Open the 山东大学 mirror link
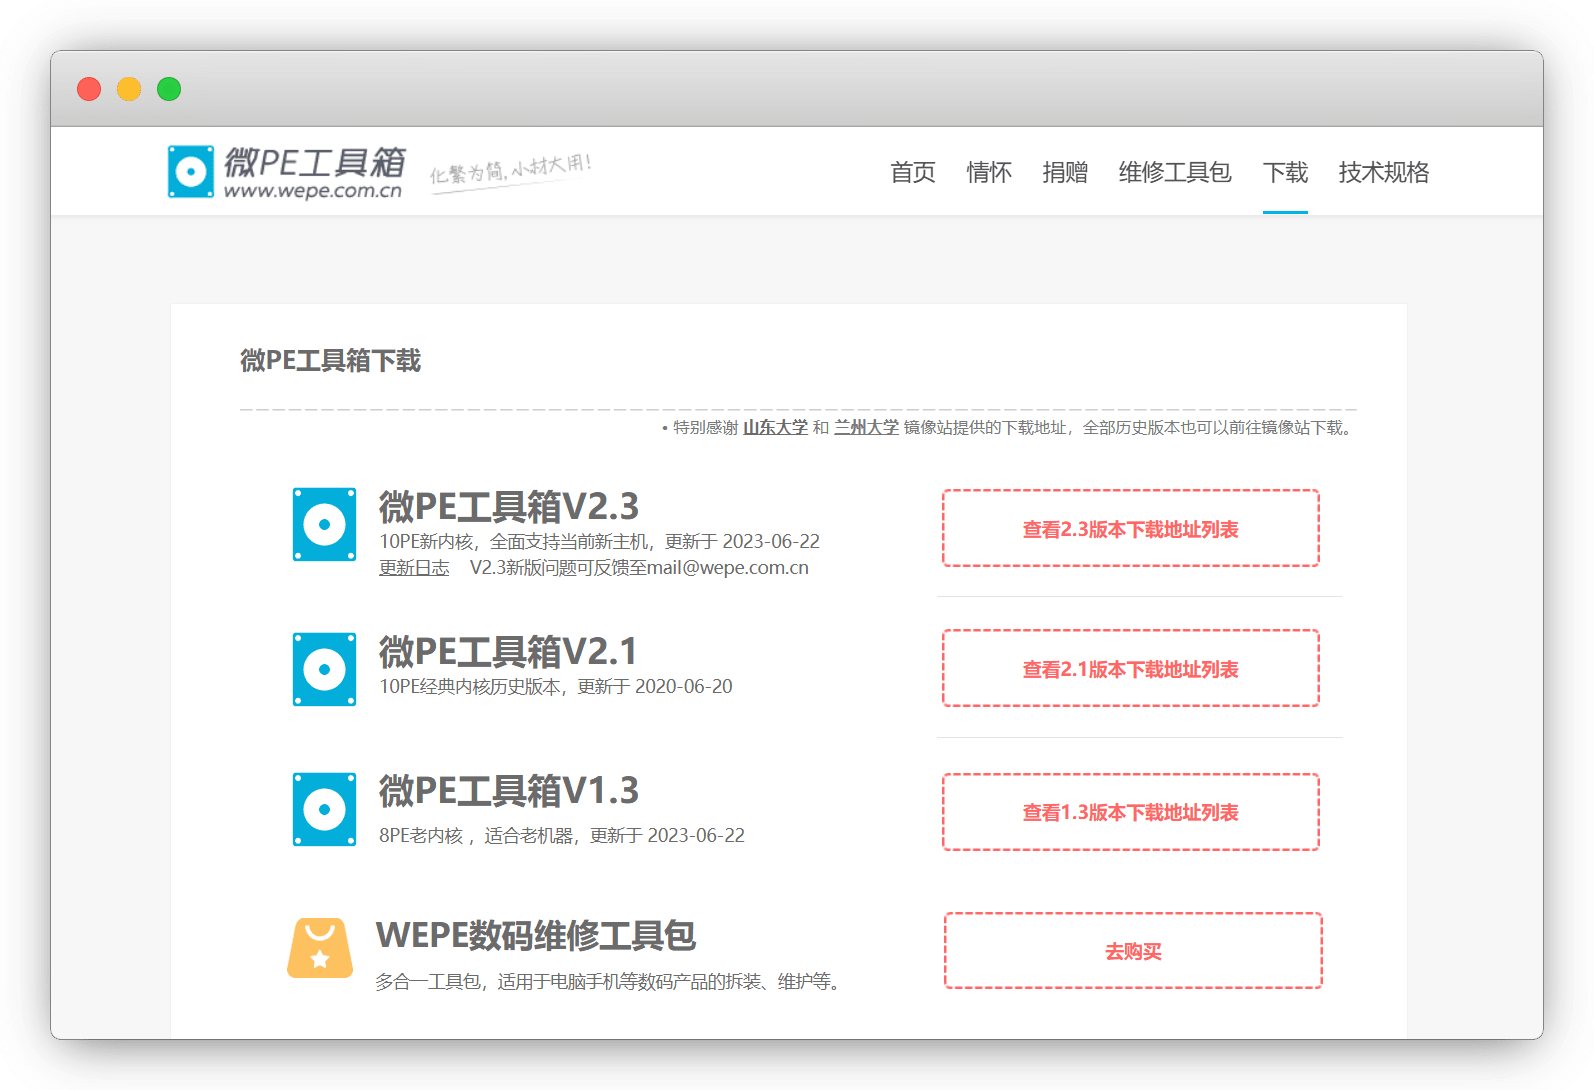The width and height of the screenshot is (1594, 1090). tap(775, 428)
